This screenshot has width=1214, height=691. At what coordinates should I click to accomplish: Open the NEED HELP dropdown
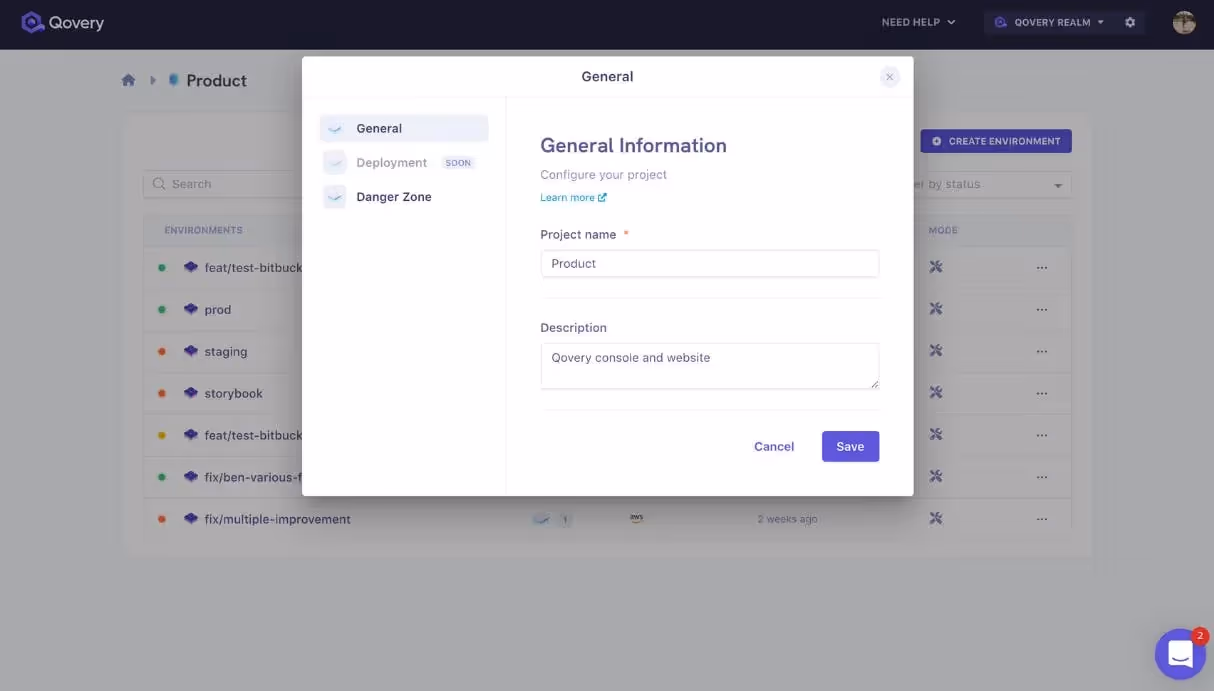click(917, 21)
